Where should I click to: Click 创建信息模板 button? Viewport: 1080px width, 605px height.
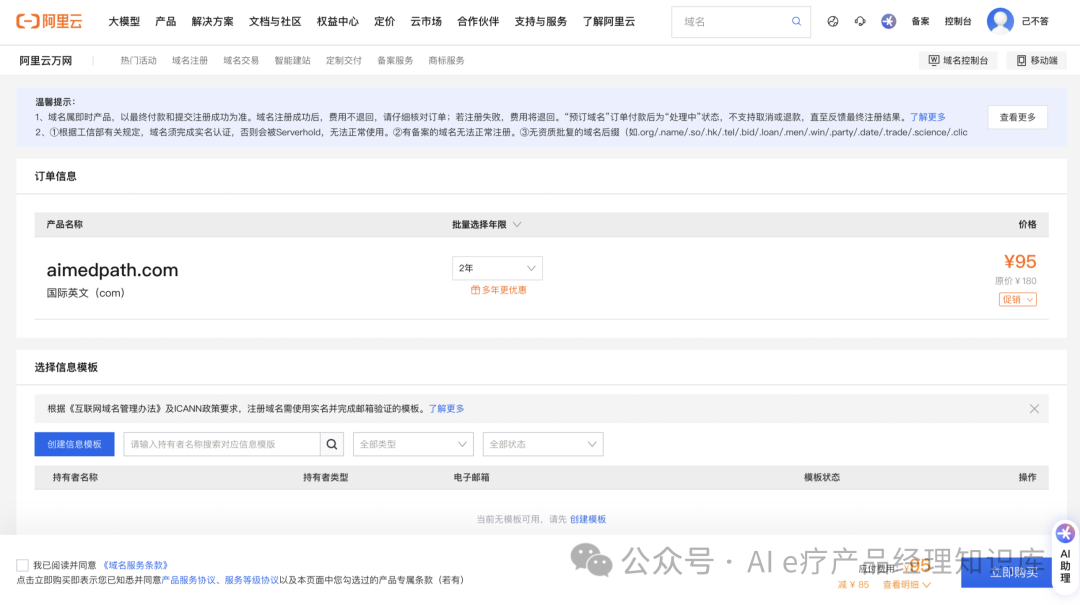74,444
